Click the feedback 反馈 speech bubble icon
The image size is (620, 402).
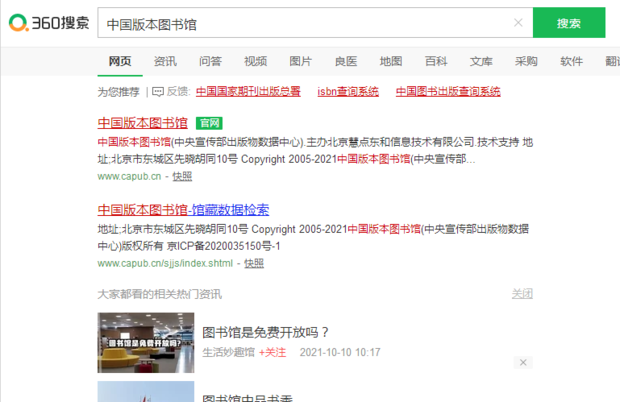click(158, 92)
